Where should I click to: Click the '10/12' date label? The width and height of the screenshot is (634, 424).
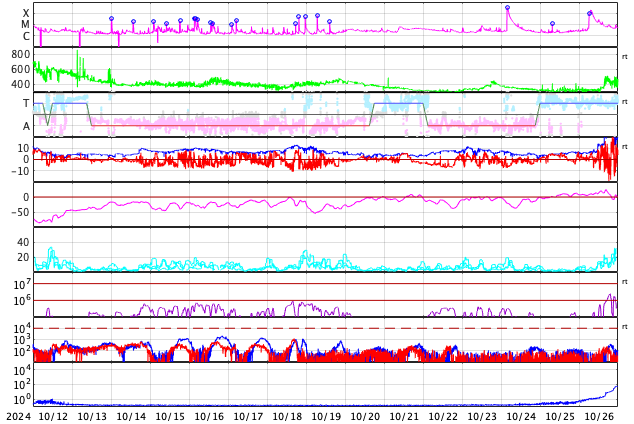coord(53,416)
